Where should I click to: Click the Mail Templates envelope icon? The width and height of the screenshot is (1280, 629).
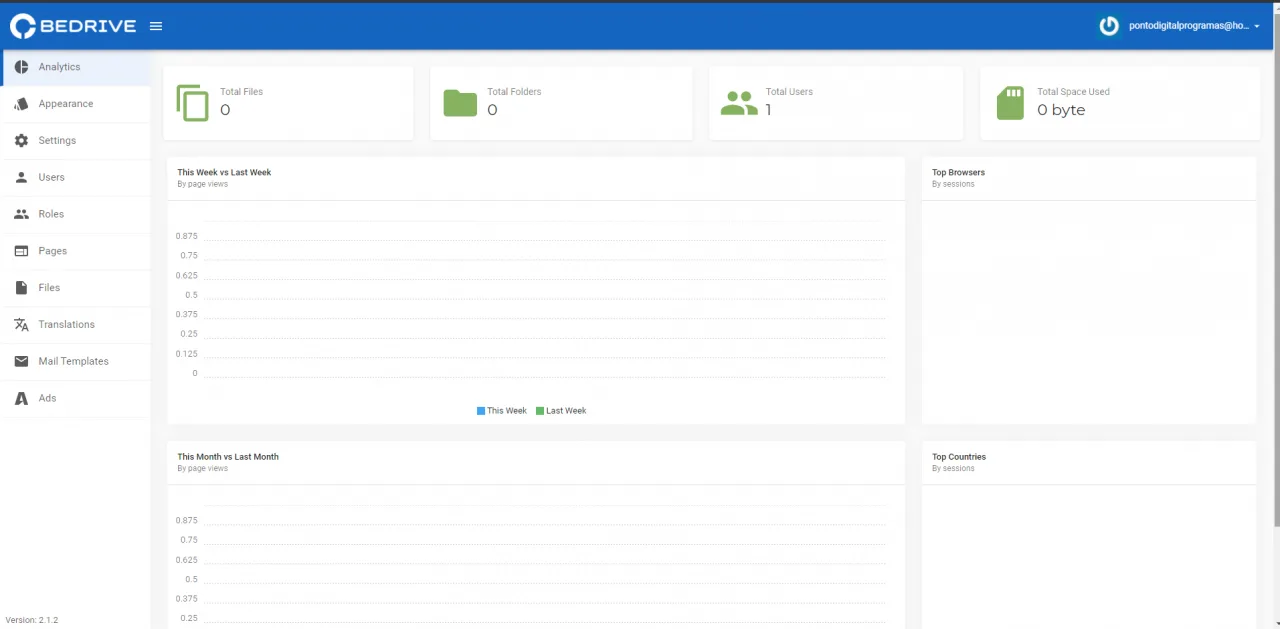point(21,361)
